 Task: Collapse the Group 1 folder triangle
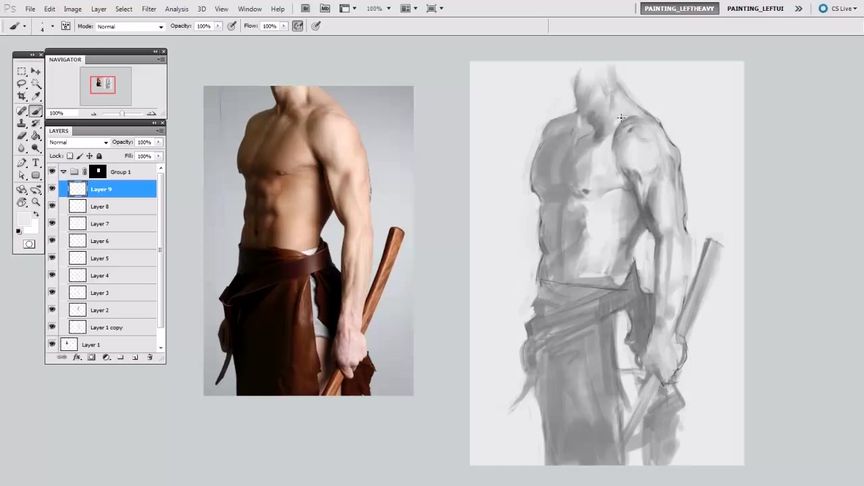[x=63, y=172]
